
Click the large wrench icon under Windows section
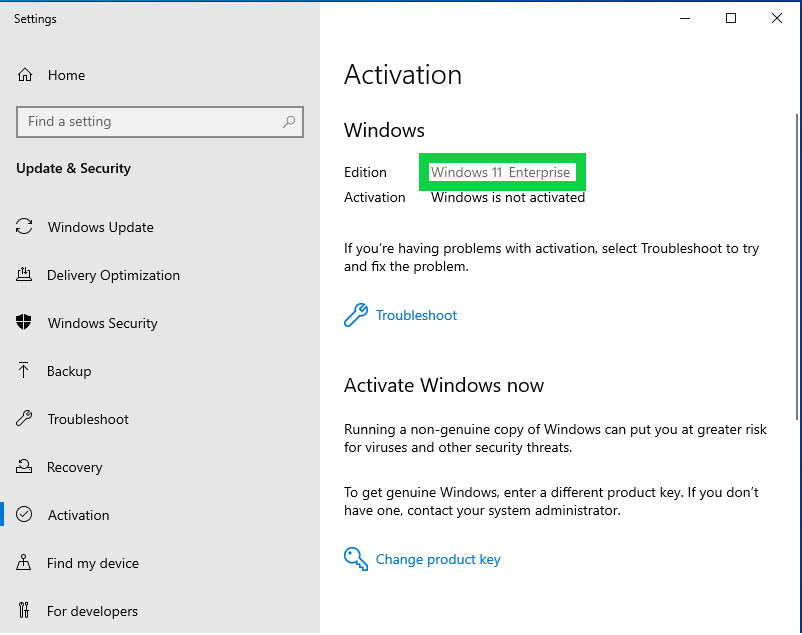coord(355,316)
